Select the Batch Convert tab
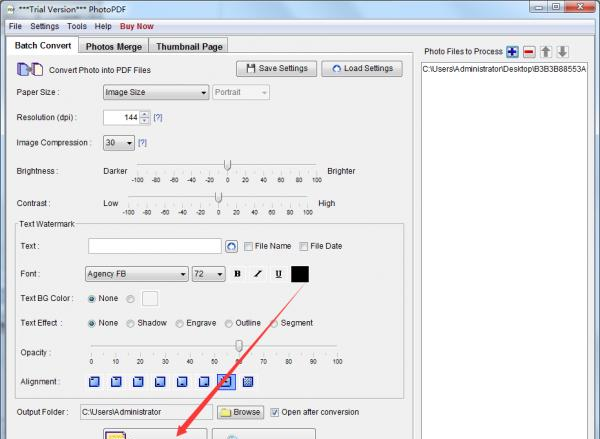Viewport: 600px width, 439px height. 42,45
